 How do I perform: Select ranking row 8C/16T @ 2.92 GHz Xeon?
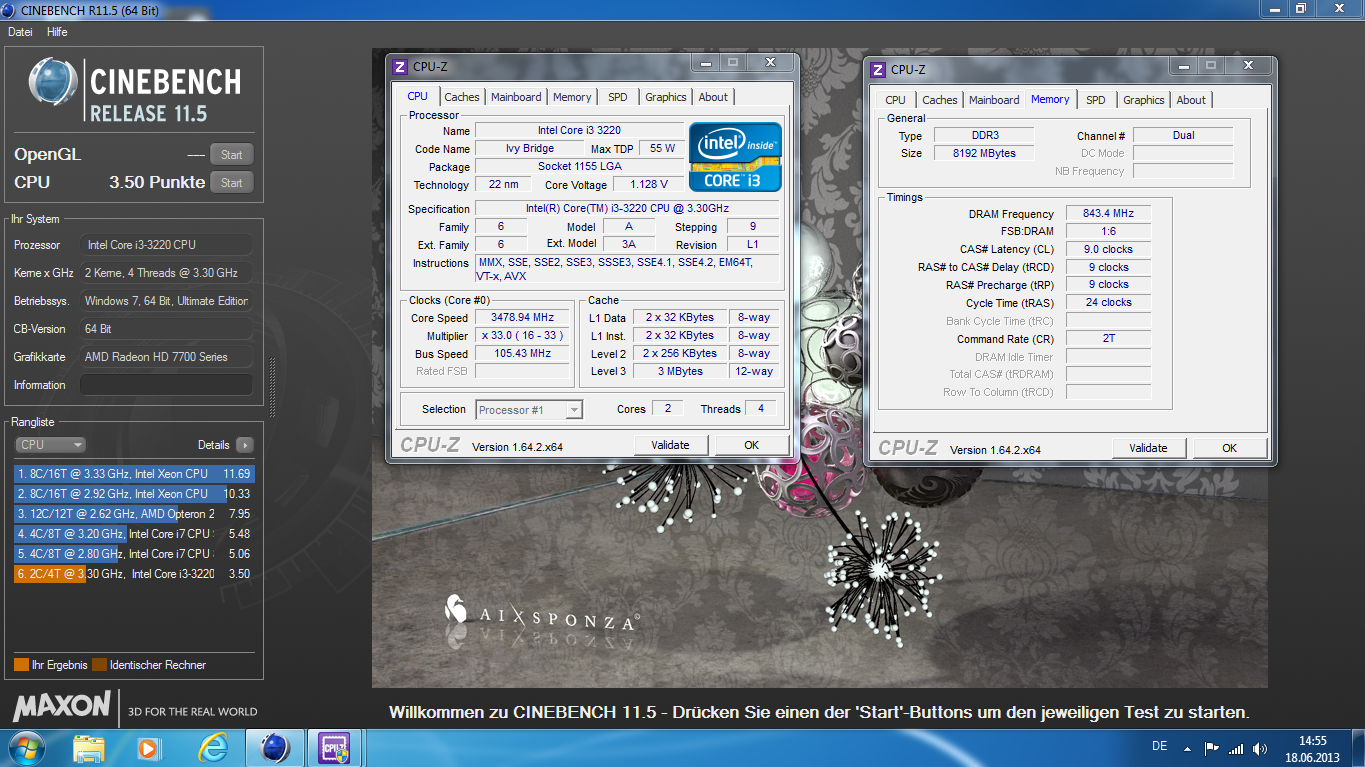coord(134,494)
